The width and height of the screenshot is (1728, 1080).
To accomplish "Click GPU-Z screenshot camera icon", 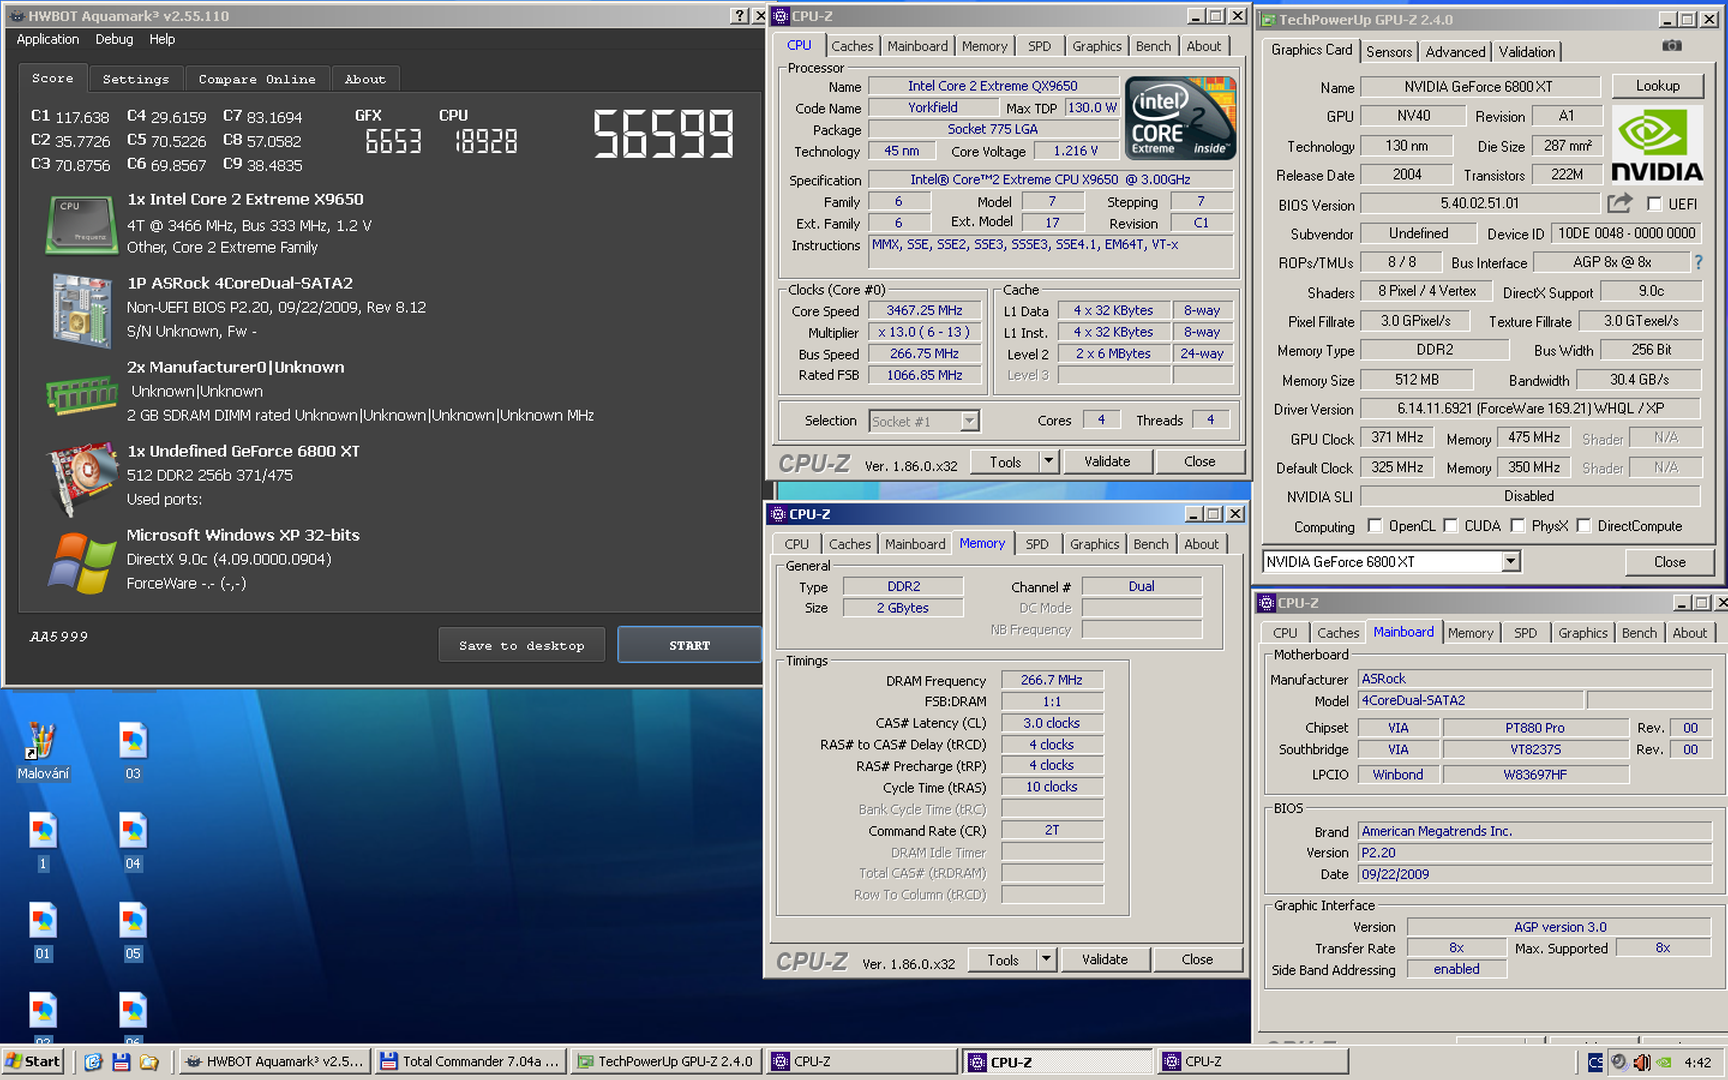I will click(x=1671, y=46).
